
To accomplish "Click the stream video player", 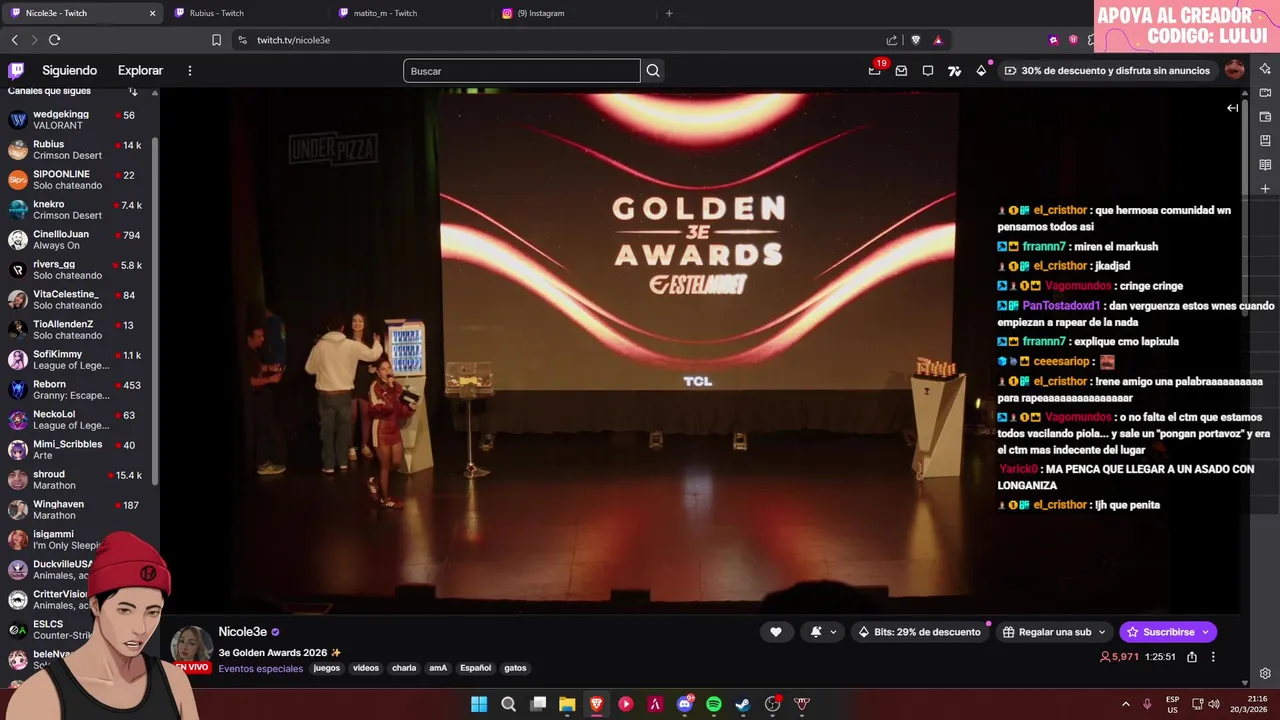I will 700,350.
